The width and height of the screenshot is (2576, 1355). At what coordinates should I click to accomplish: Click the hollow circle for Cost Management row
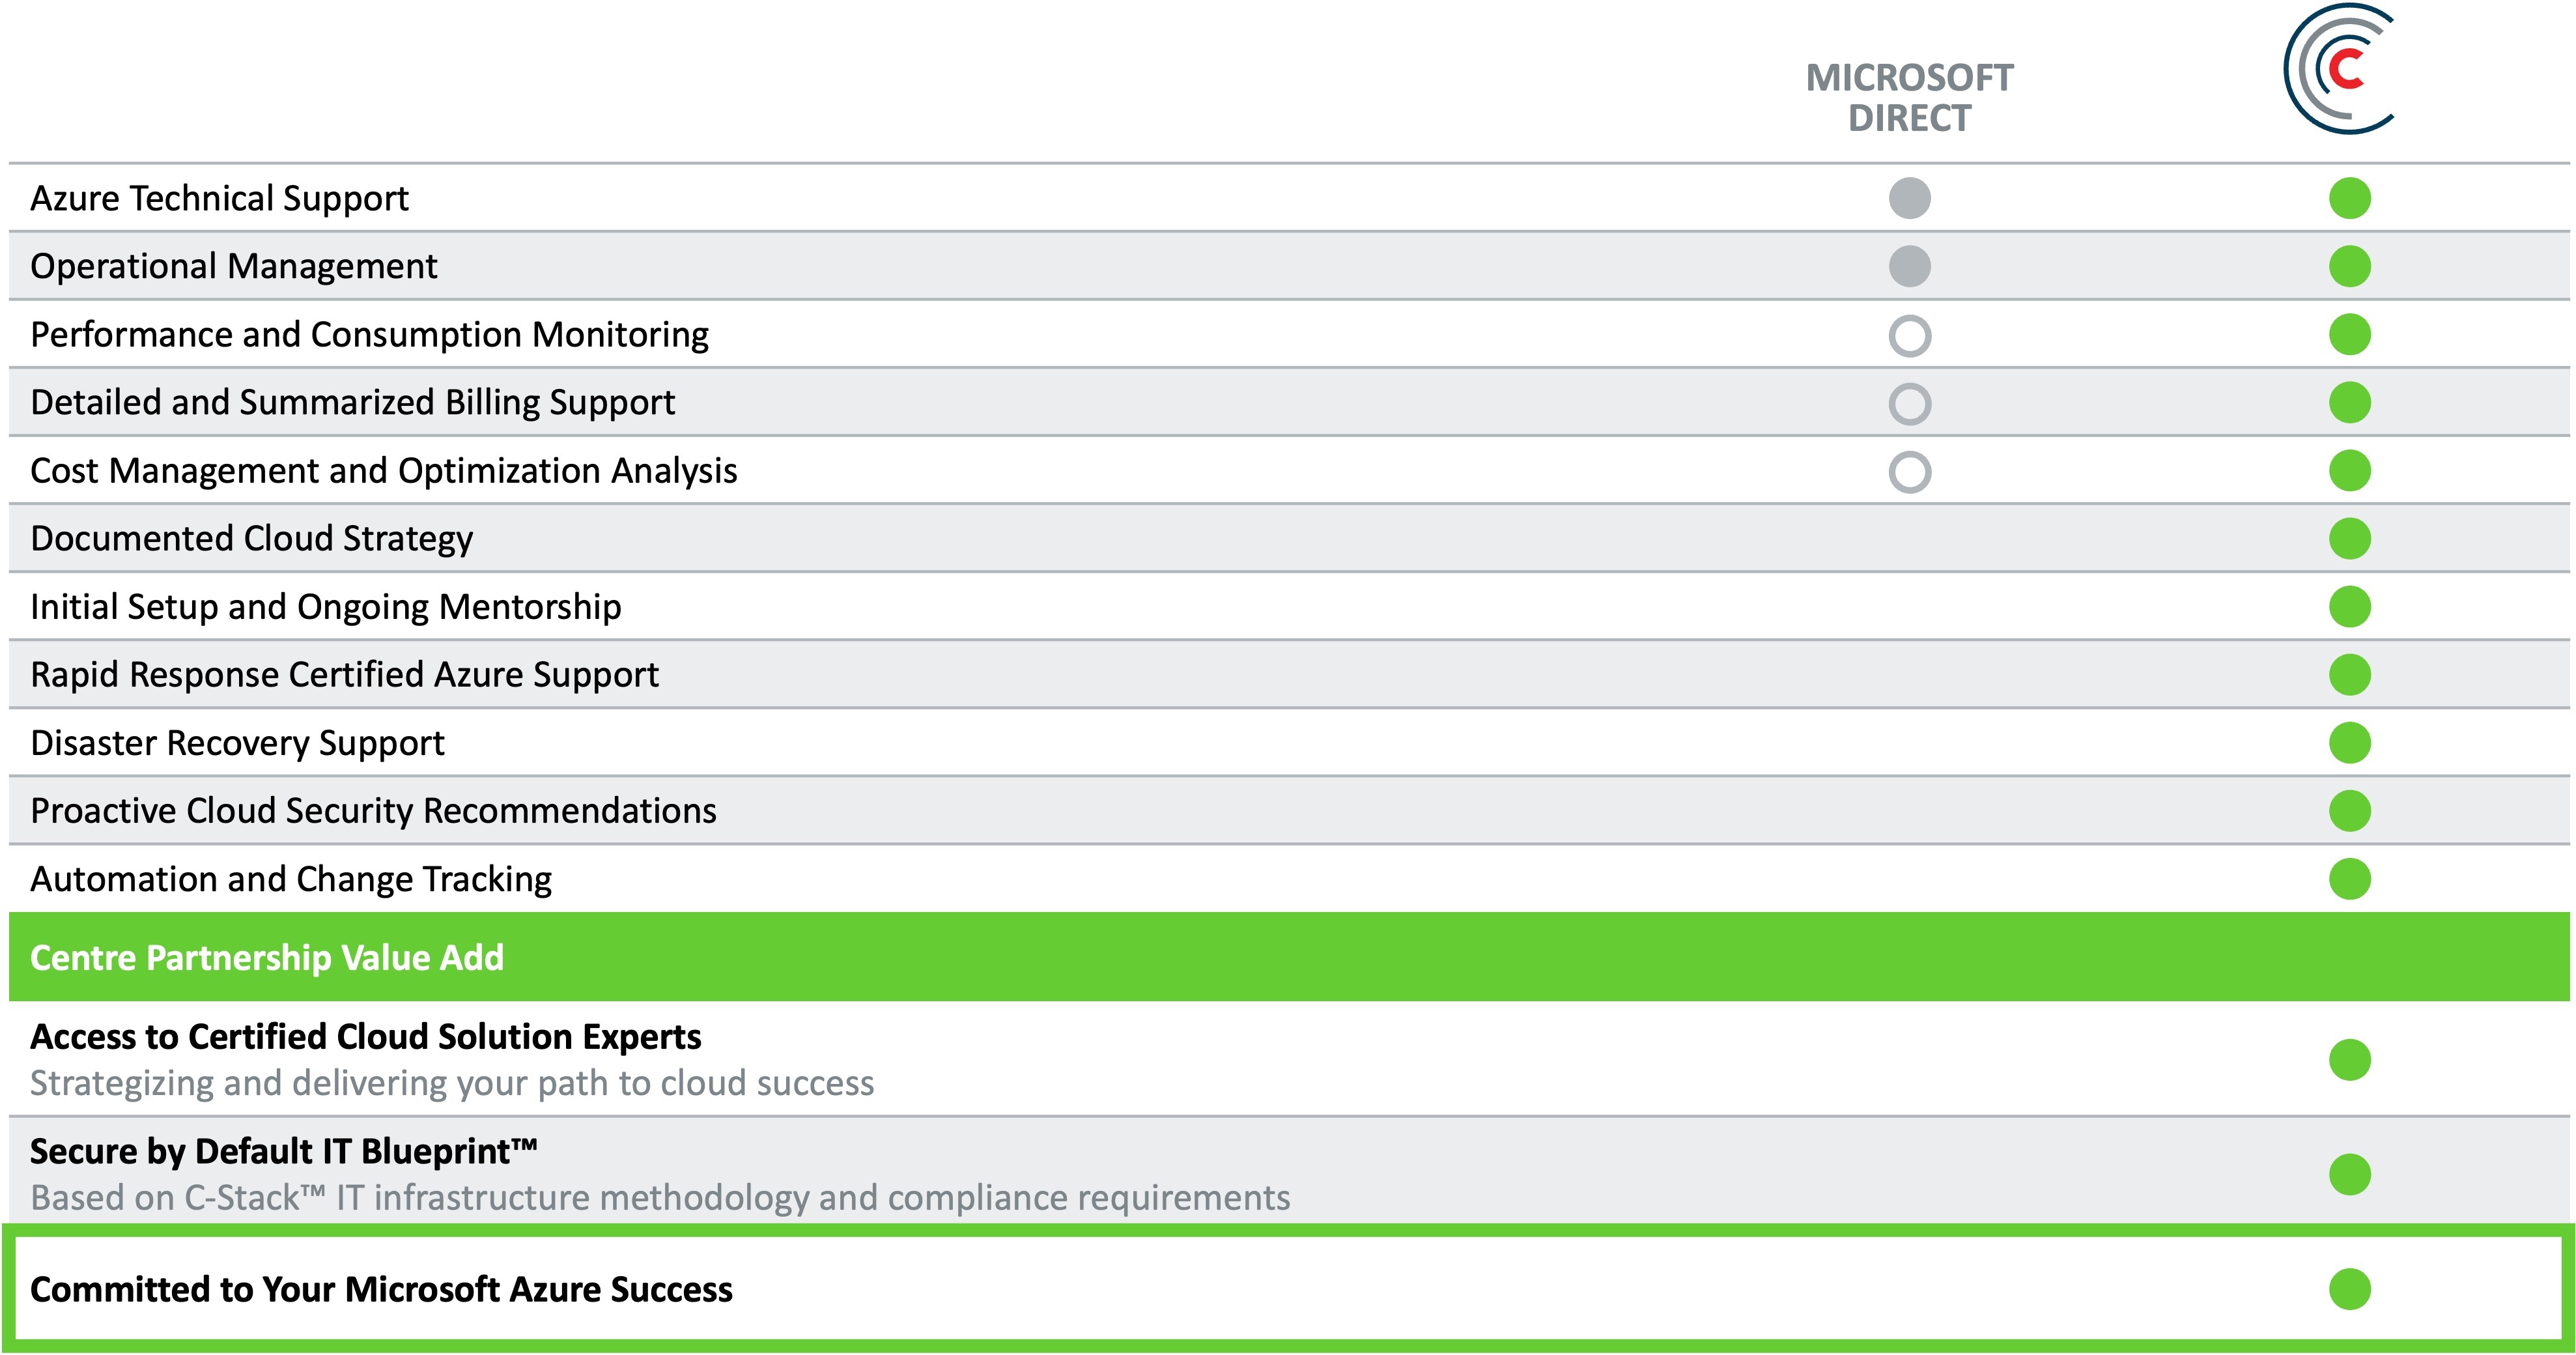point(1909,472)
